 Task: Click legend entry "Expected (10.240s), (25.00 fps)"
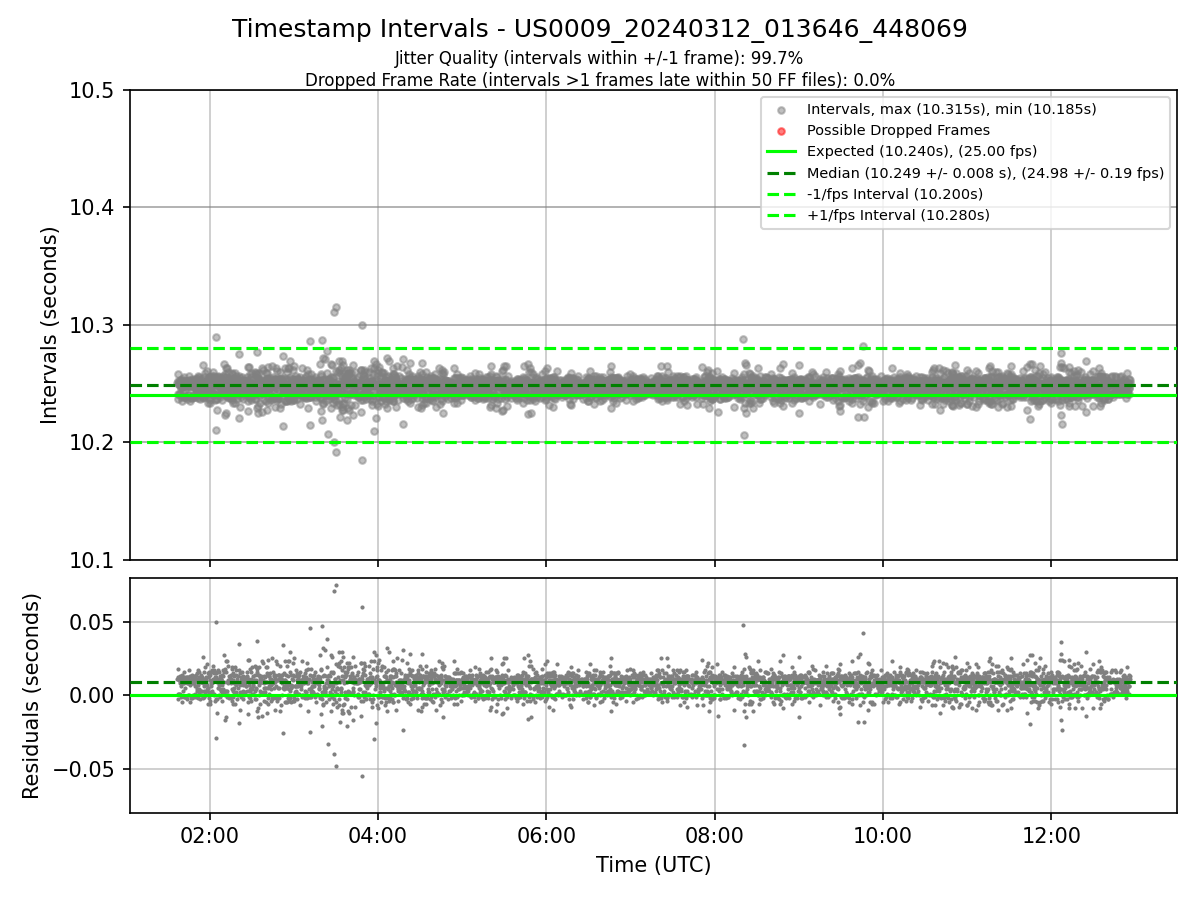point(921,151)
